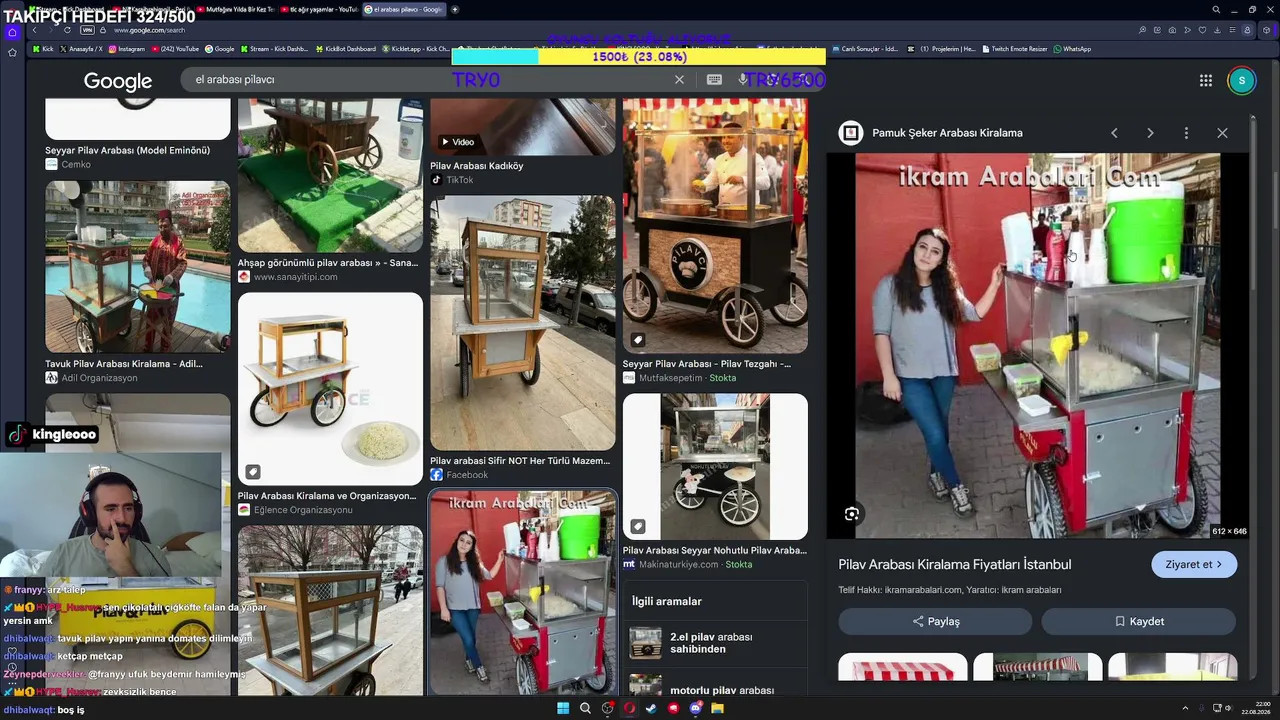
Task: Close the image preview panel
Action: coord(1222,133)
